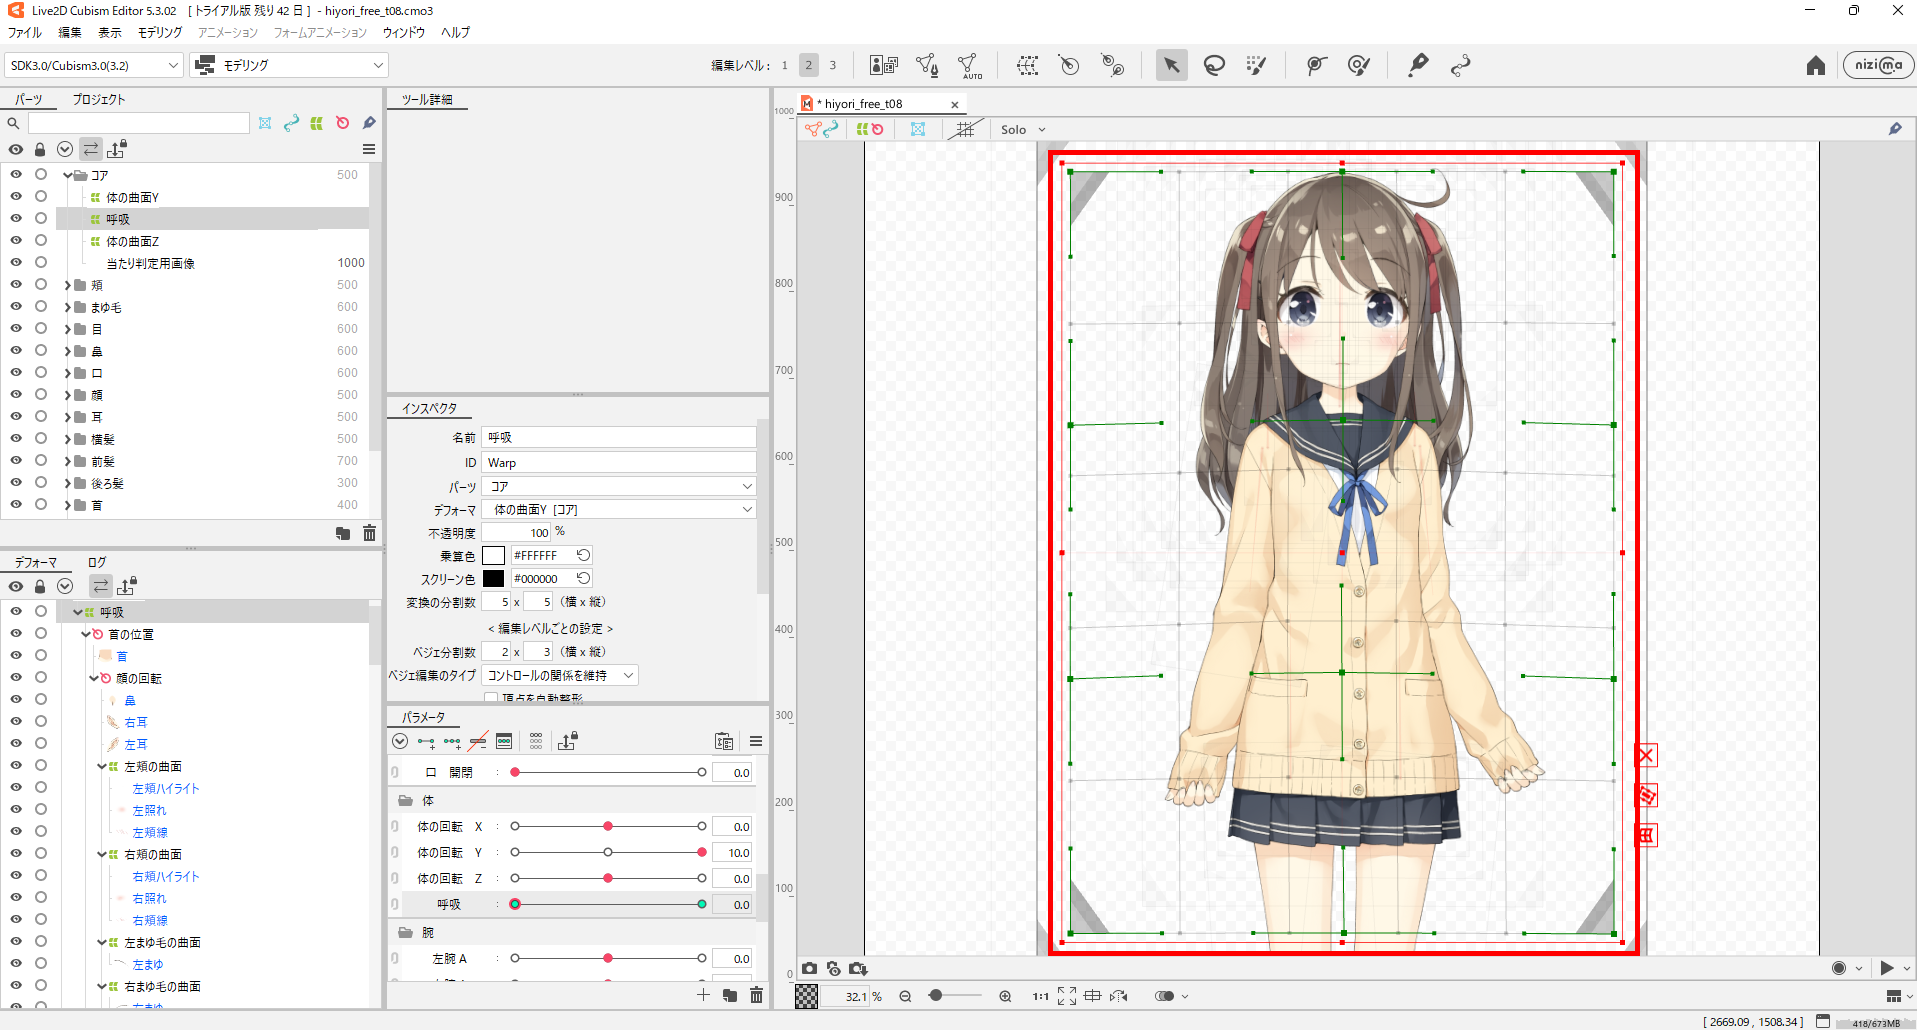
Task: Switch to the ログ tab
Action: pos(97,562)
